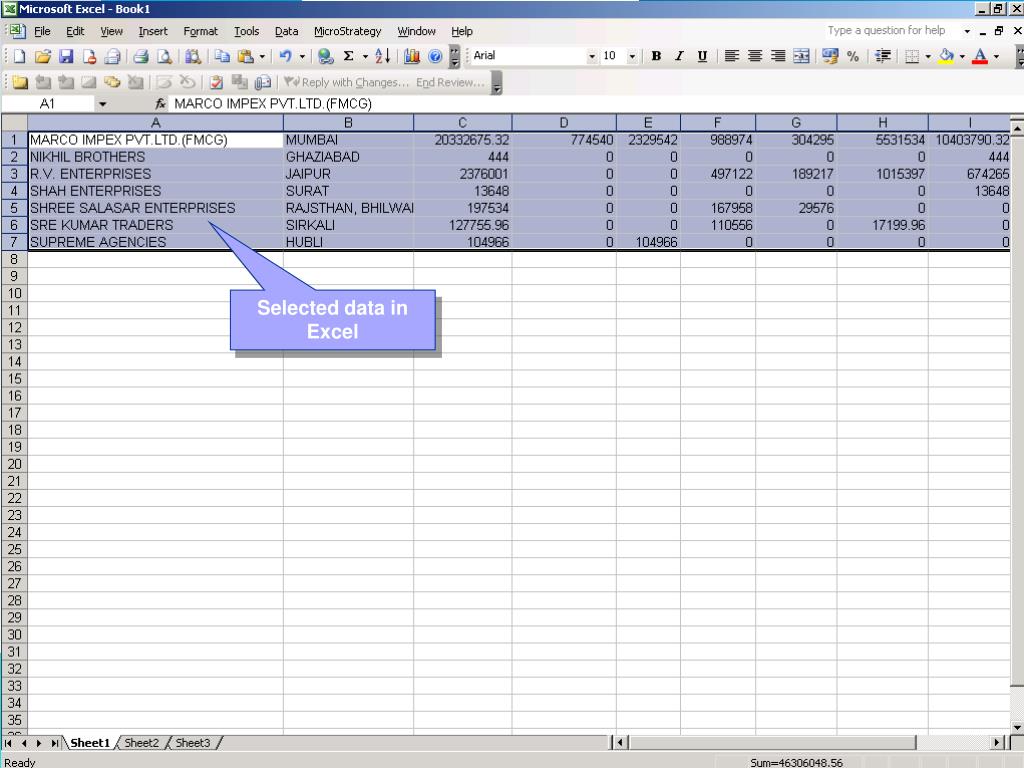Select the cell containing GHAZIABAD

pyautogui.click(x=348, y=157)
